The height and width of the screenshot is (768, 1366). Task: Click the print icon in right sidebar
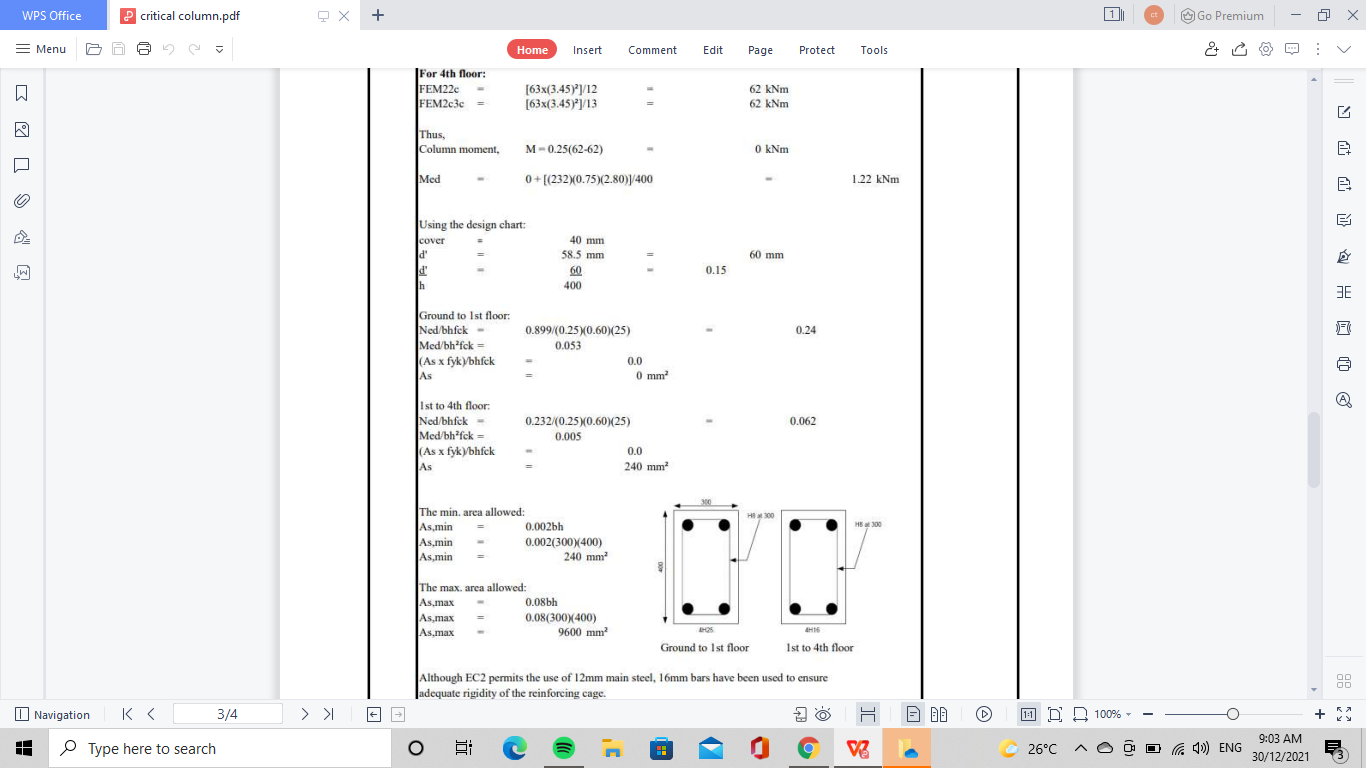click(1344, 363)
